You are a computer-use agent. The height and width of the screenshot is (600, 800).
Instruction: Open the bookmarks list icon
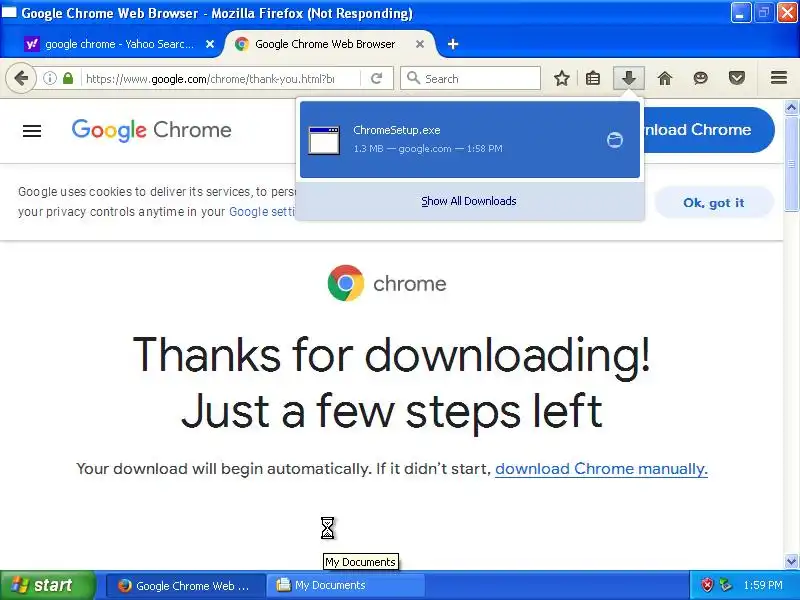pos(593,79)
